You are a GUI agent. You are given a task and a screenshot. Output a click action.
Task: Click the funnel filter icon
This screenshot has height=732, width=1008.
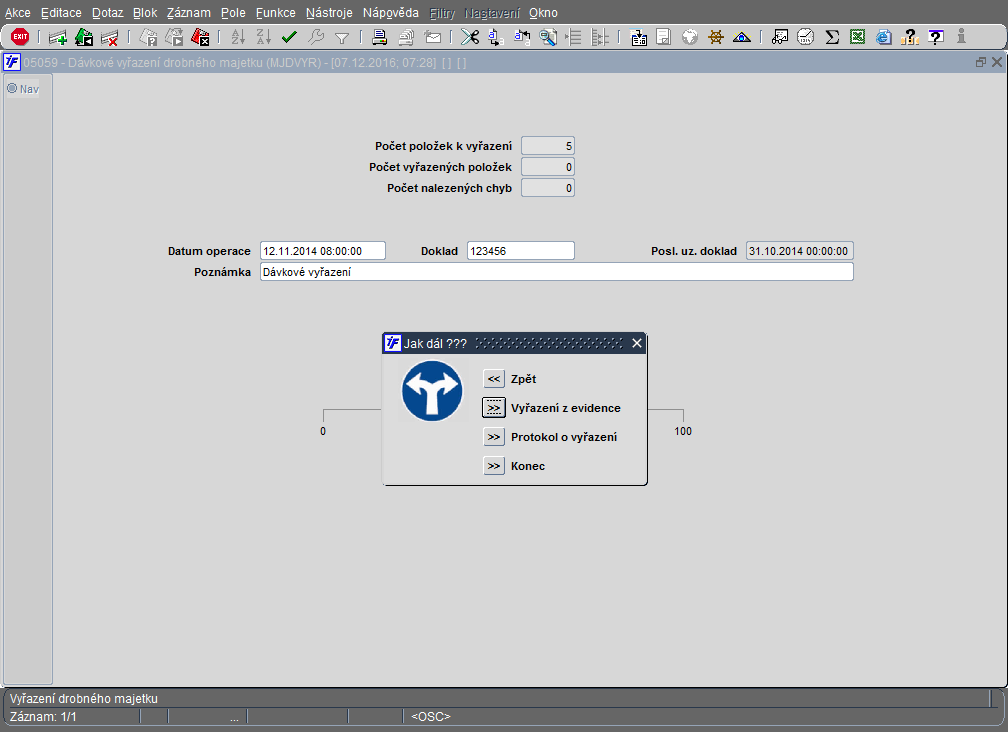[x=342, y=38]
